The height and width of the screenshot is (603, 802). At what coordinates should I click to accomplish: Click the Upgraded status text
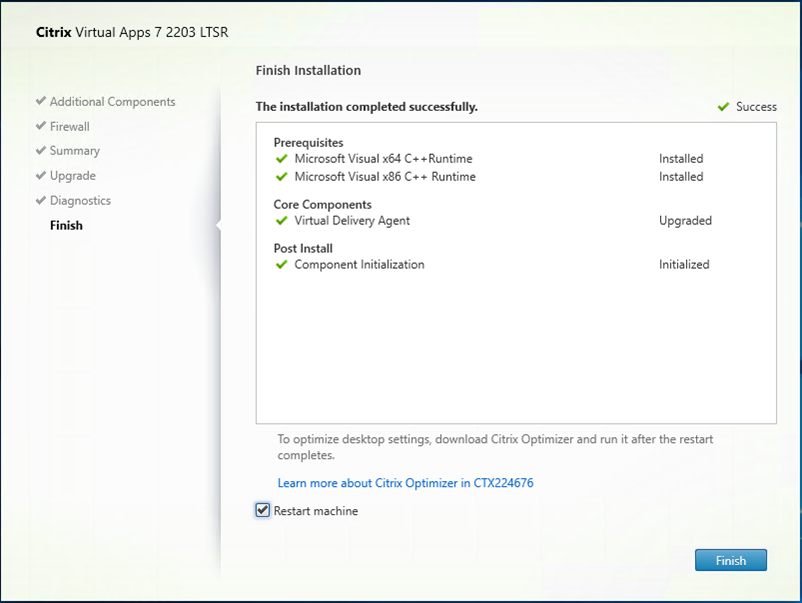(x=685, y=221)
